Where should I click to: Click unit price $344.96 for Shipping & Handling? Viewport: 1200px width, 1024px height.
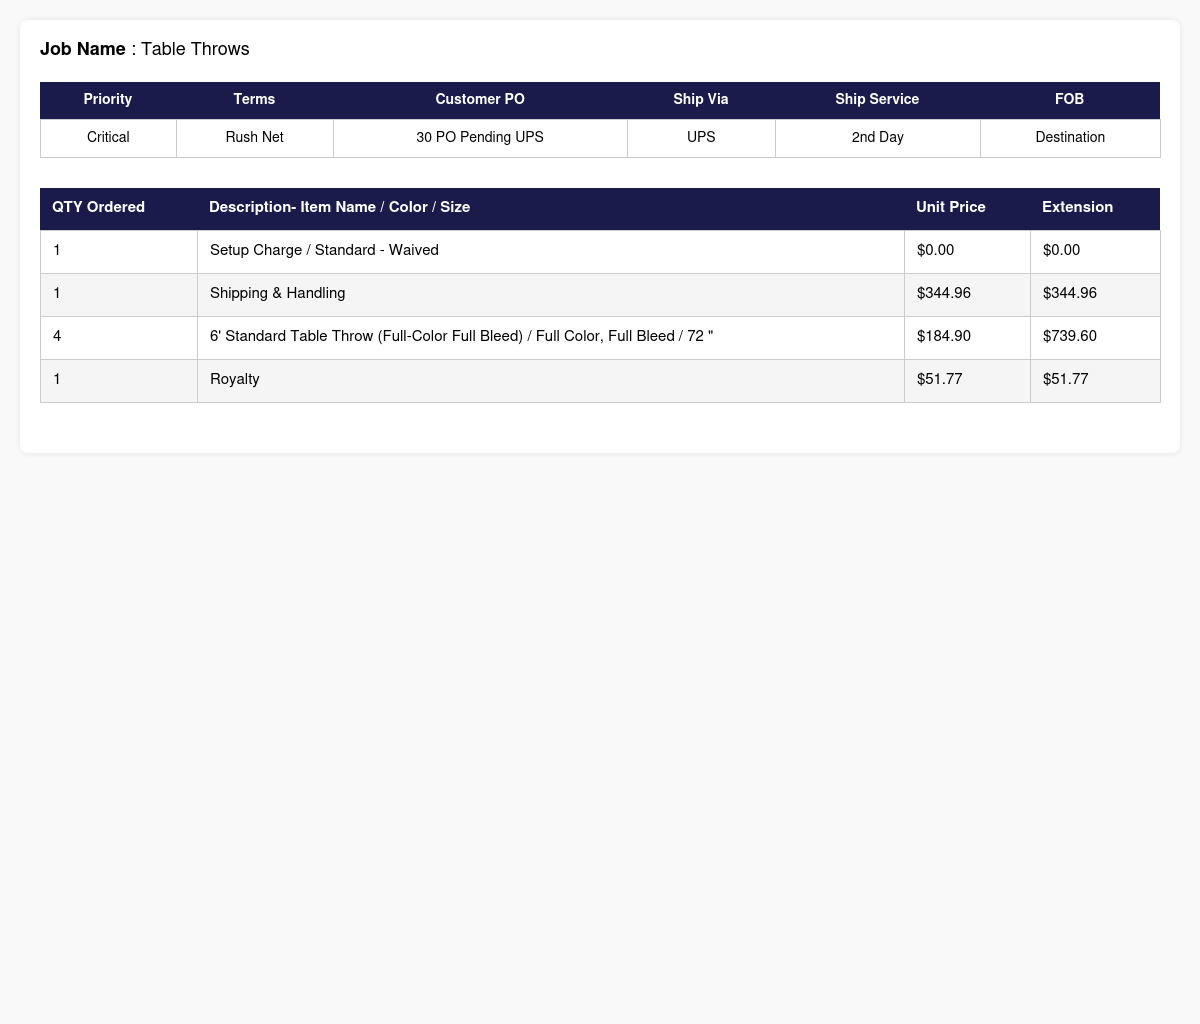967,294
